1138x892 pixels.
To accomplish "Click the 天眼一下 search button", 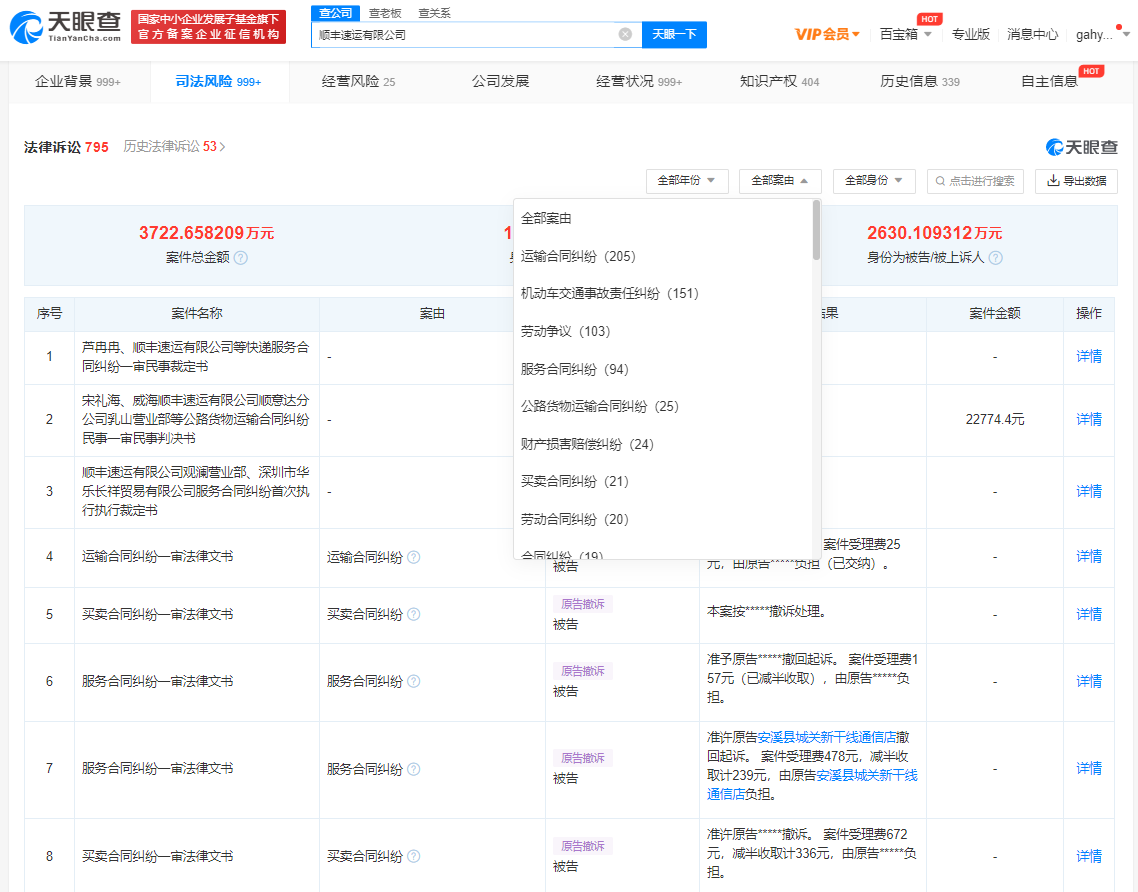I will pos(674,34).
